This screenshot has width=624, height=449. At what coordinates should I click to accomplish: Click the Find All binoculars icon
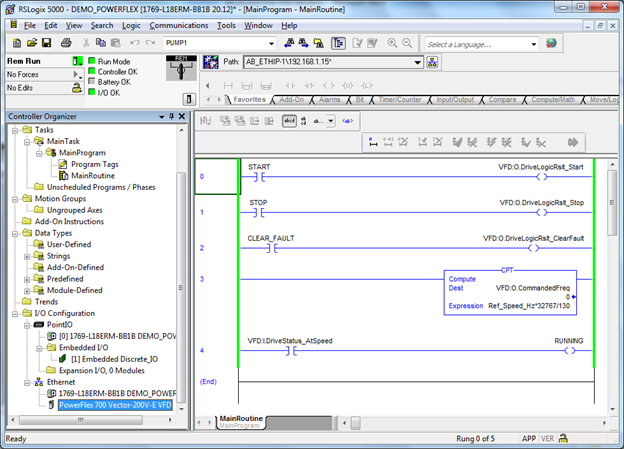click(318, 43)
